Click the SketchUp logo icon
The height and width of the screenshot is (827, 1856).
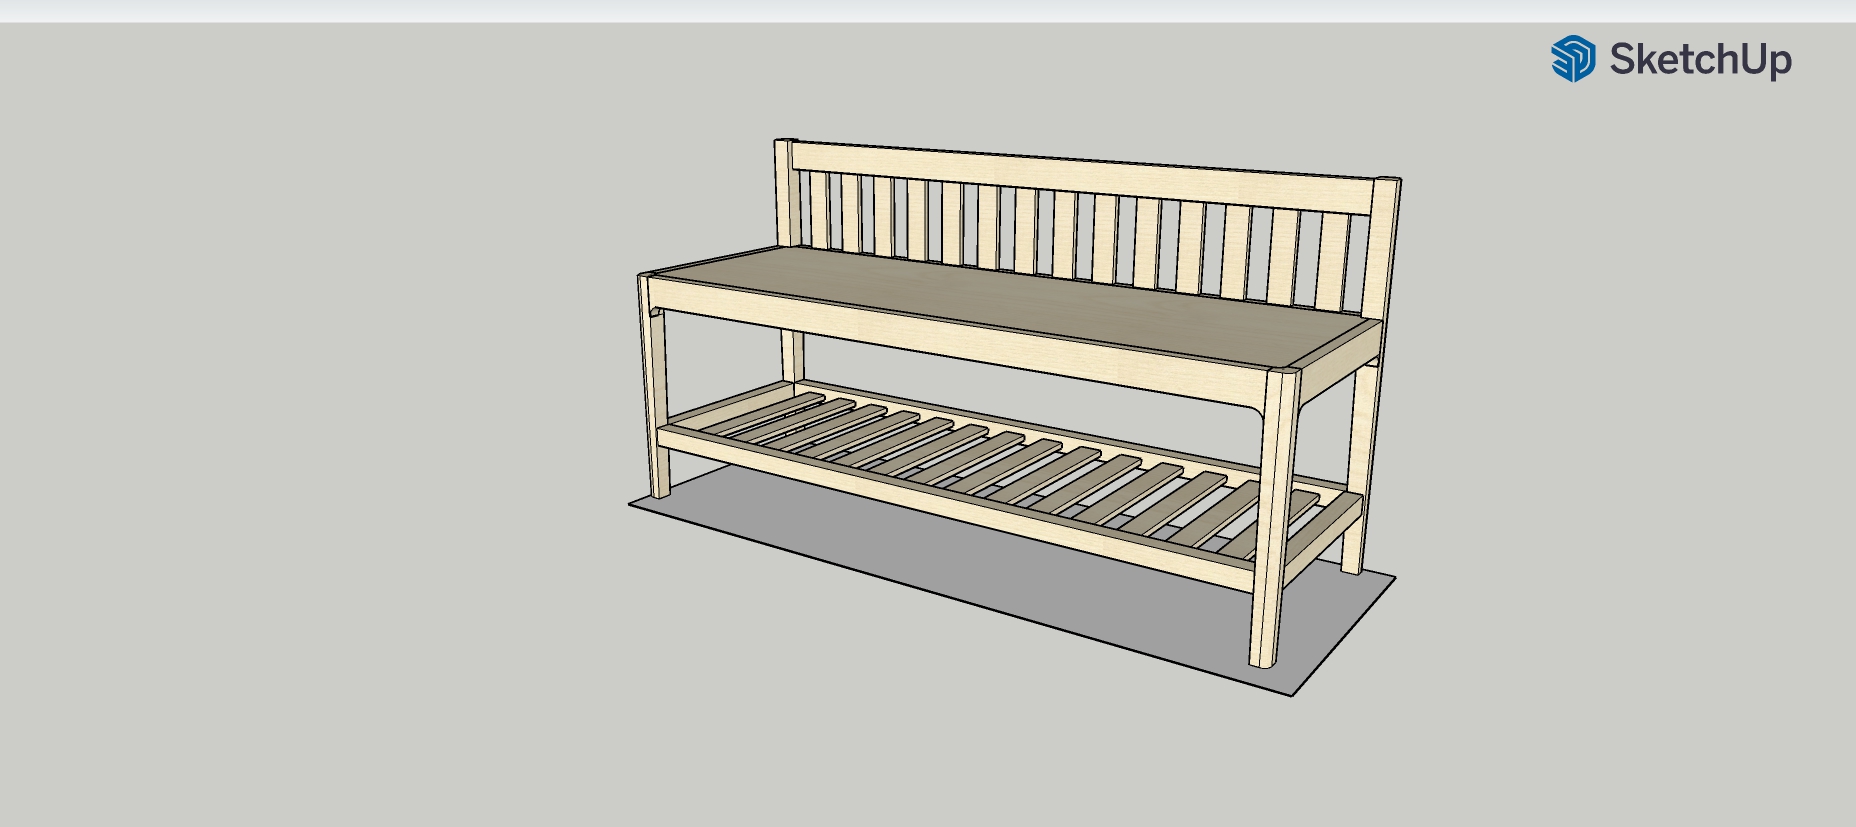click(1573, 58)
